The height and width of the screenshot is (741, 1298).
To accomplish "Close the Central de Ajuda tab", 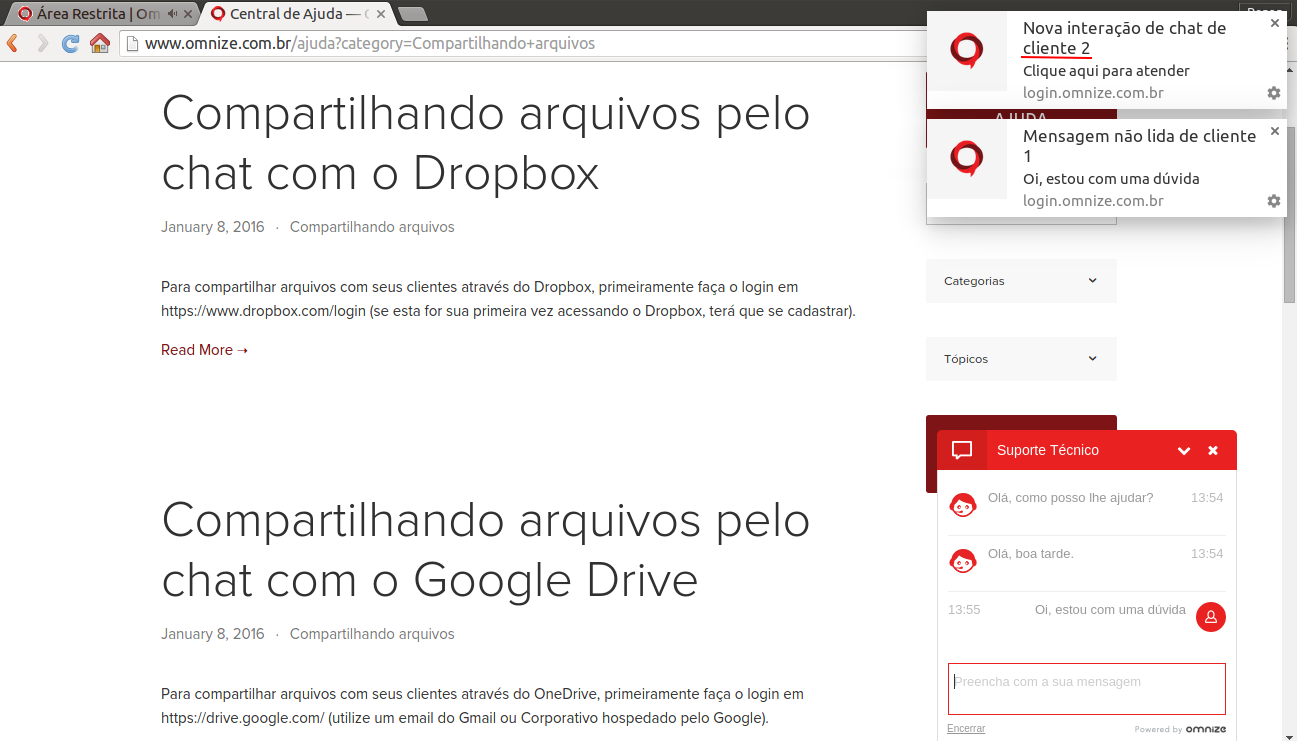I will (381, 14).
